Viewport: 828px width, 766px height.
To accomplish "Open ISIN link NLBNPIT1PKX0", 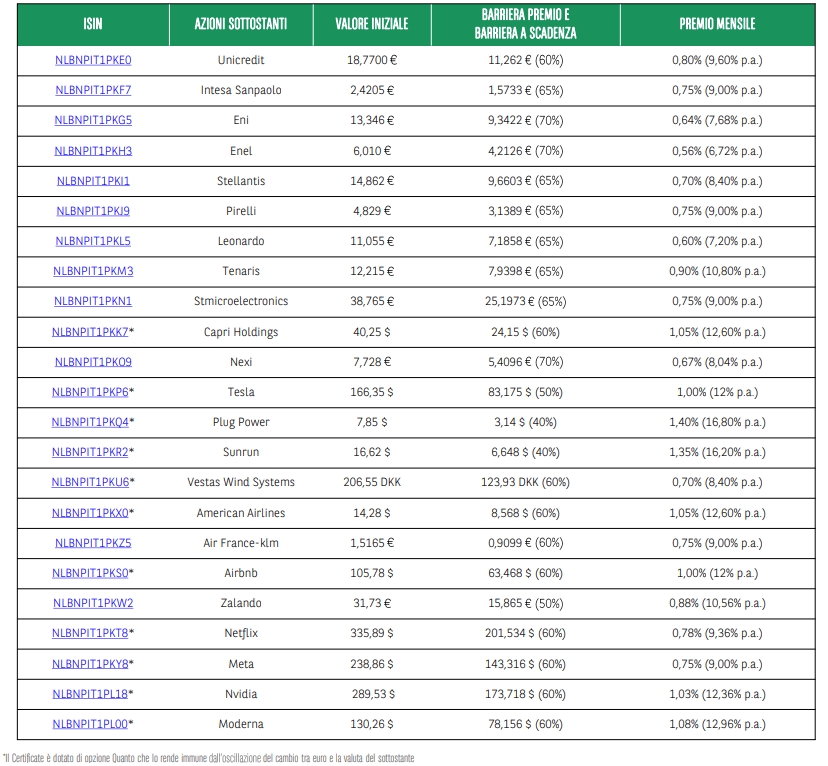I will pos(90,513).
